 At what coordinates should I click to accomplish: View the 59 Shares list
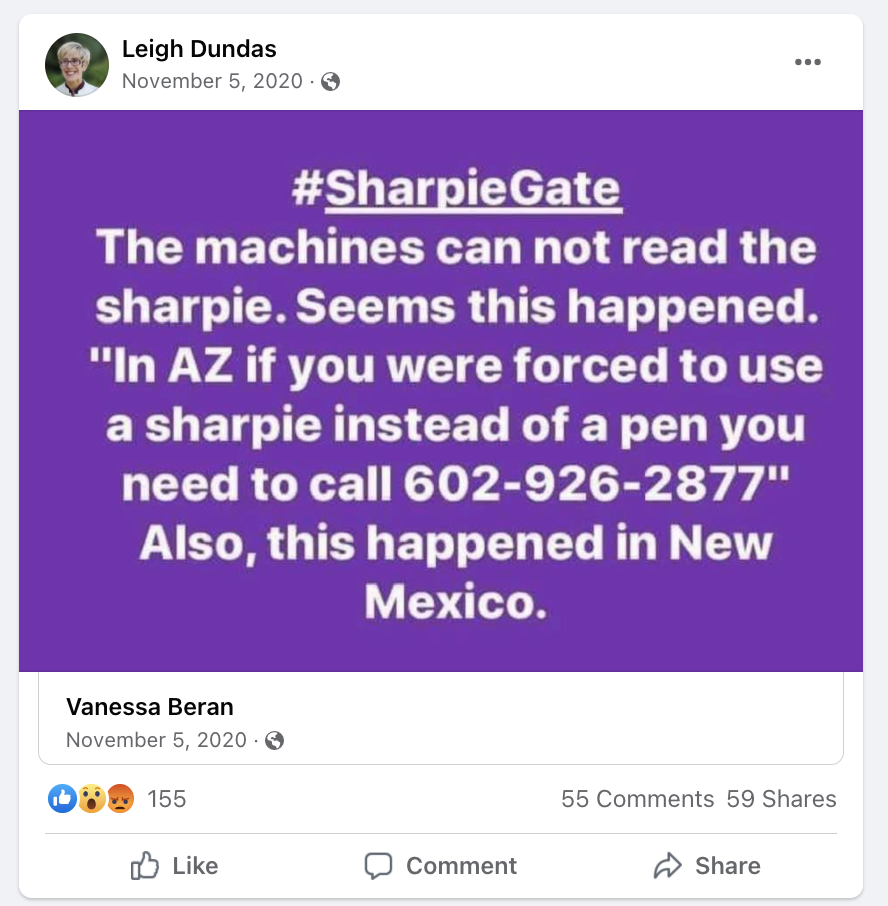click(781, 799)
